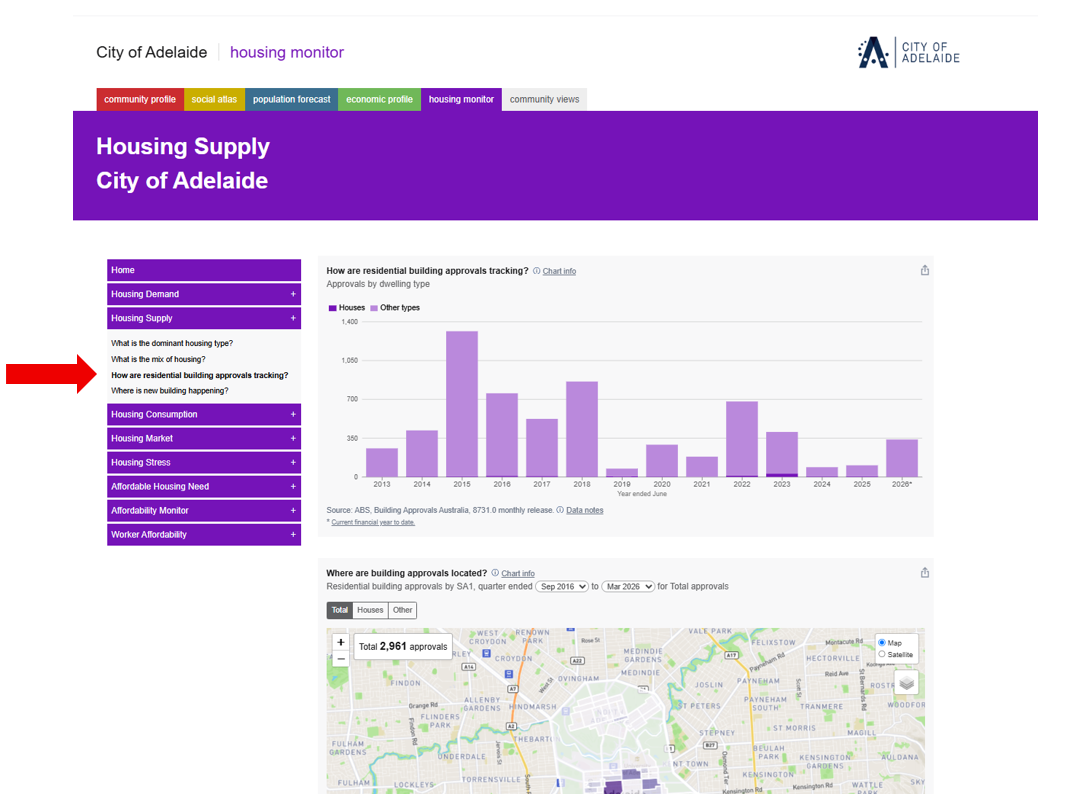The image size is (1080, 795).
Task: Click the City of Adelaide logo
Action: pyautogui.click(x=908, y=52)
